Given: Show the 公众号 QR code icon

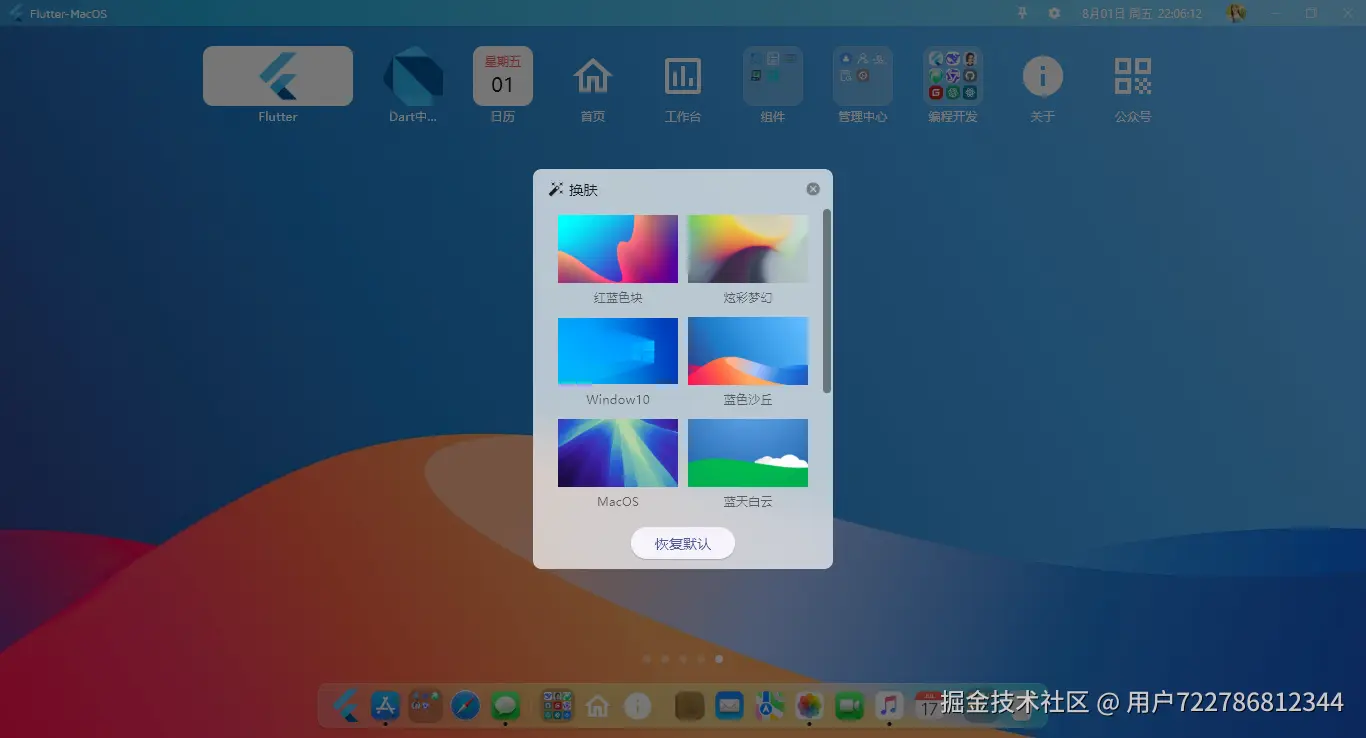Looking at the screenshot, I should click(x=1132, y=75).
